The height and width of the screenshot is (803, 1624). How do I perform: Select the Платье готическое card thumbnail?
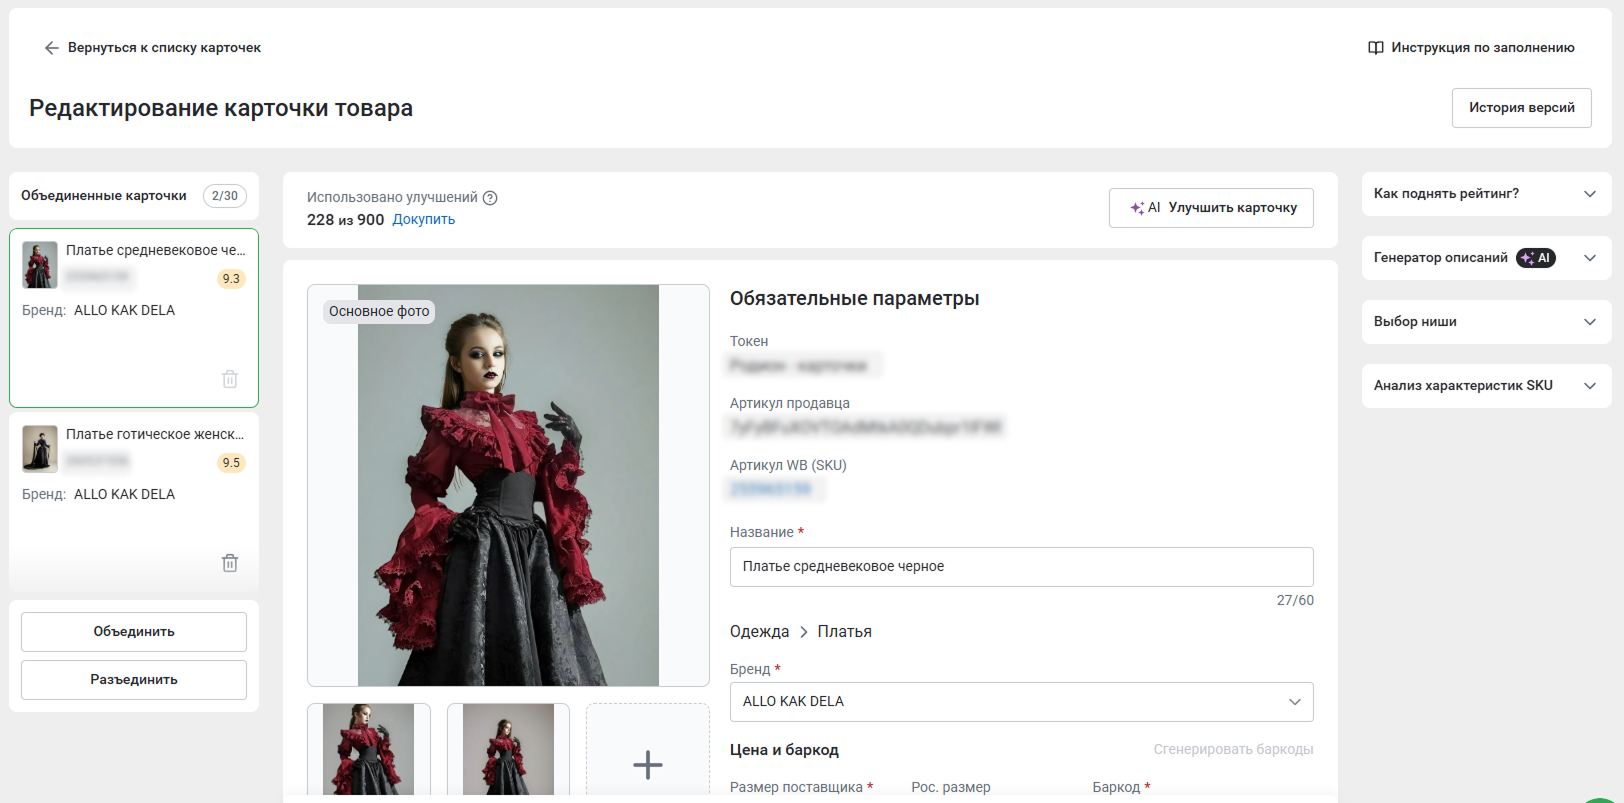point(40,449)
